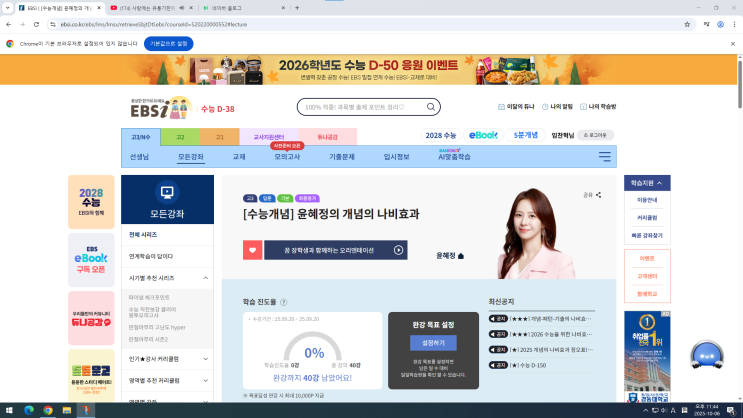Open the Windows Start menu
This screenshot has width=743, height=418.
coord(9,410)
